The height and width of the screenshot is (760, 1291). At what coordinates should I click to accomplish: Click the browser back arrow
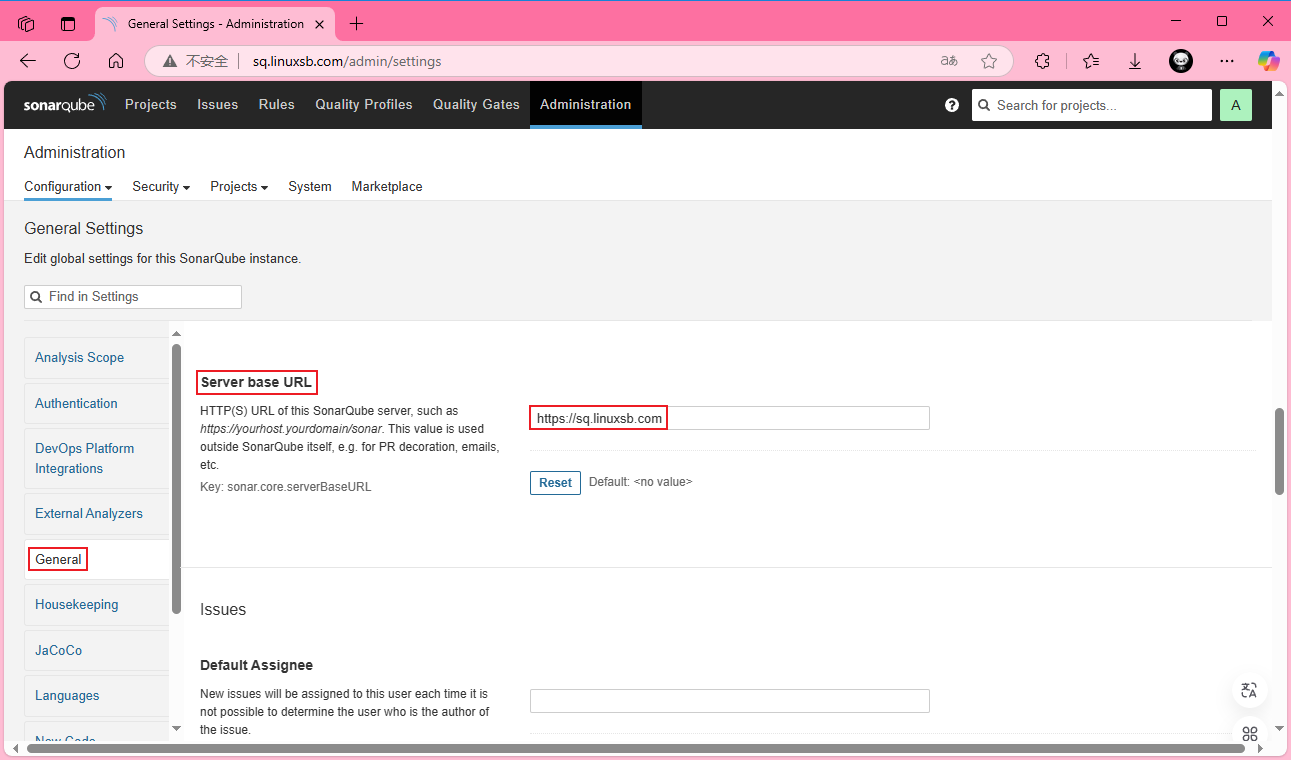(28, 61)
